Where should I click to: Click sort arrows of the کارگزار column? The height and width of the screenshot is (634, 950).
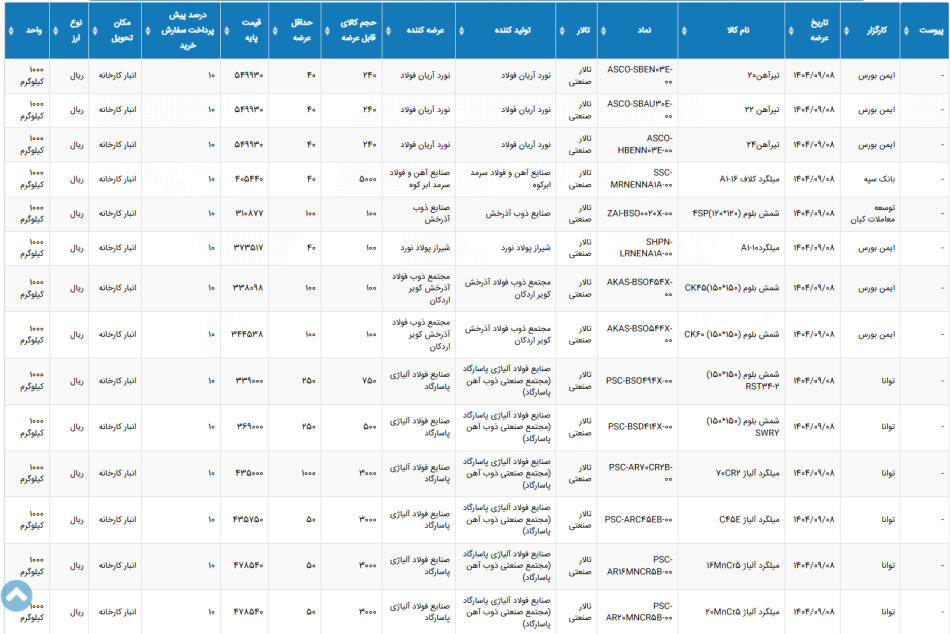click(x=846, y=30)
